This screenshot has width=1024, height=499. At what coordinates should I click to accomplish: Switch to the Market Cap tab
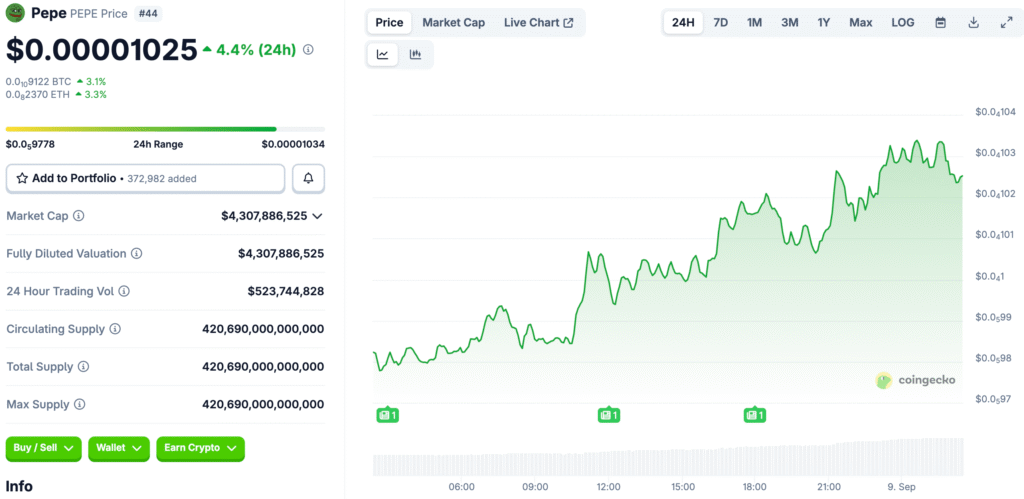(453, 23)
